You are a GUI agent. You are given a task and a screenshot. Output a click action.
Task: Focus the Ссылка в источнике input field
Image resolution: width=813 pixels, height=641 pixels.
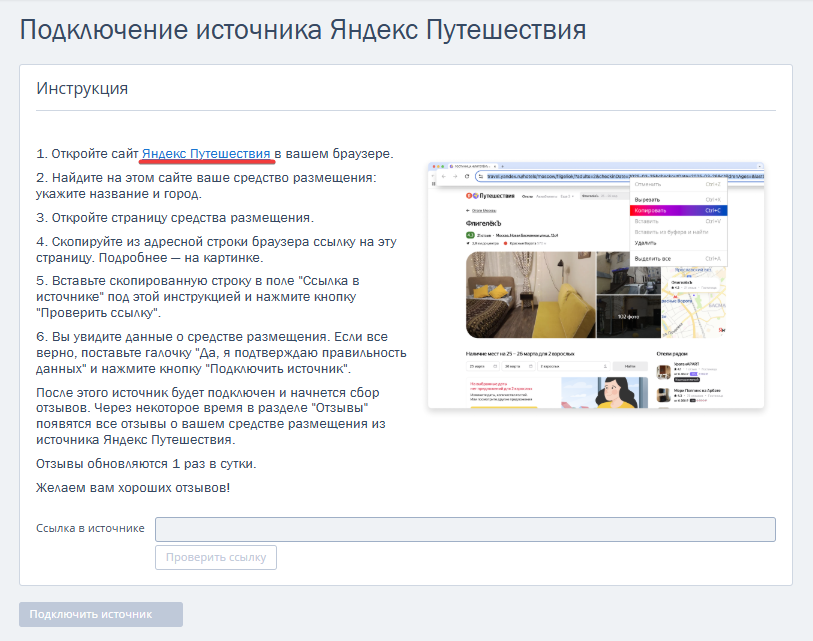465,529
